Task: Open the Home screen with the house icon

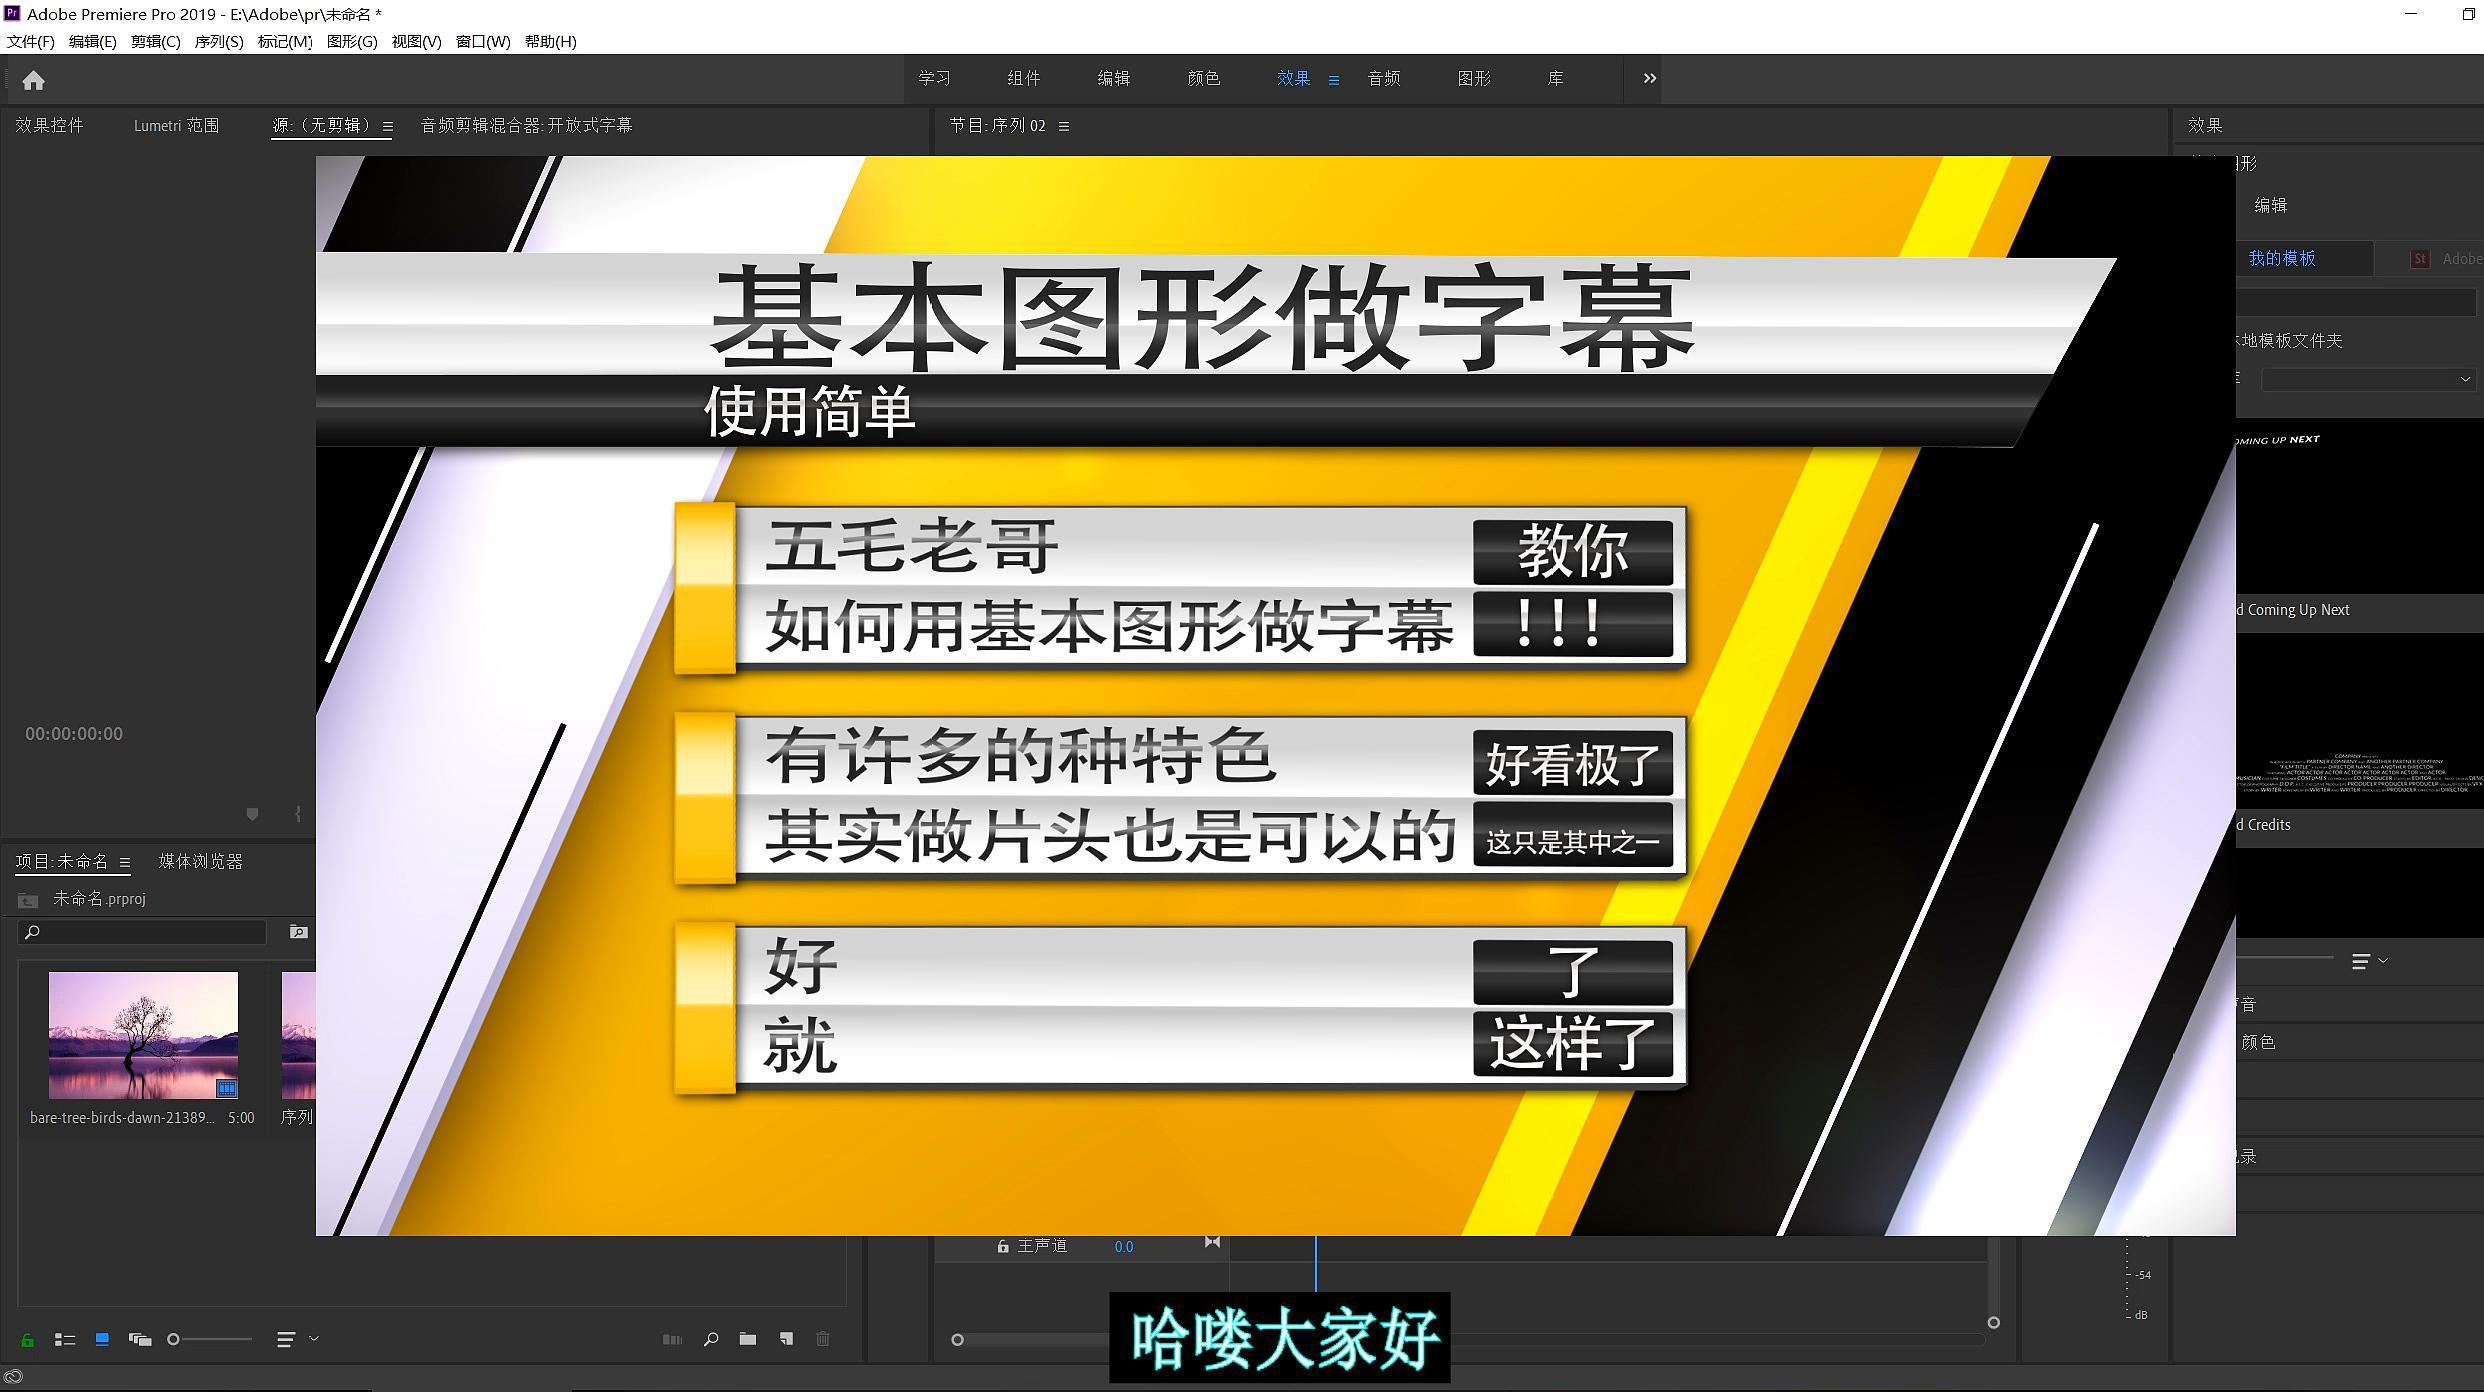Action: click(x=33, y=81)
